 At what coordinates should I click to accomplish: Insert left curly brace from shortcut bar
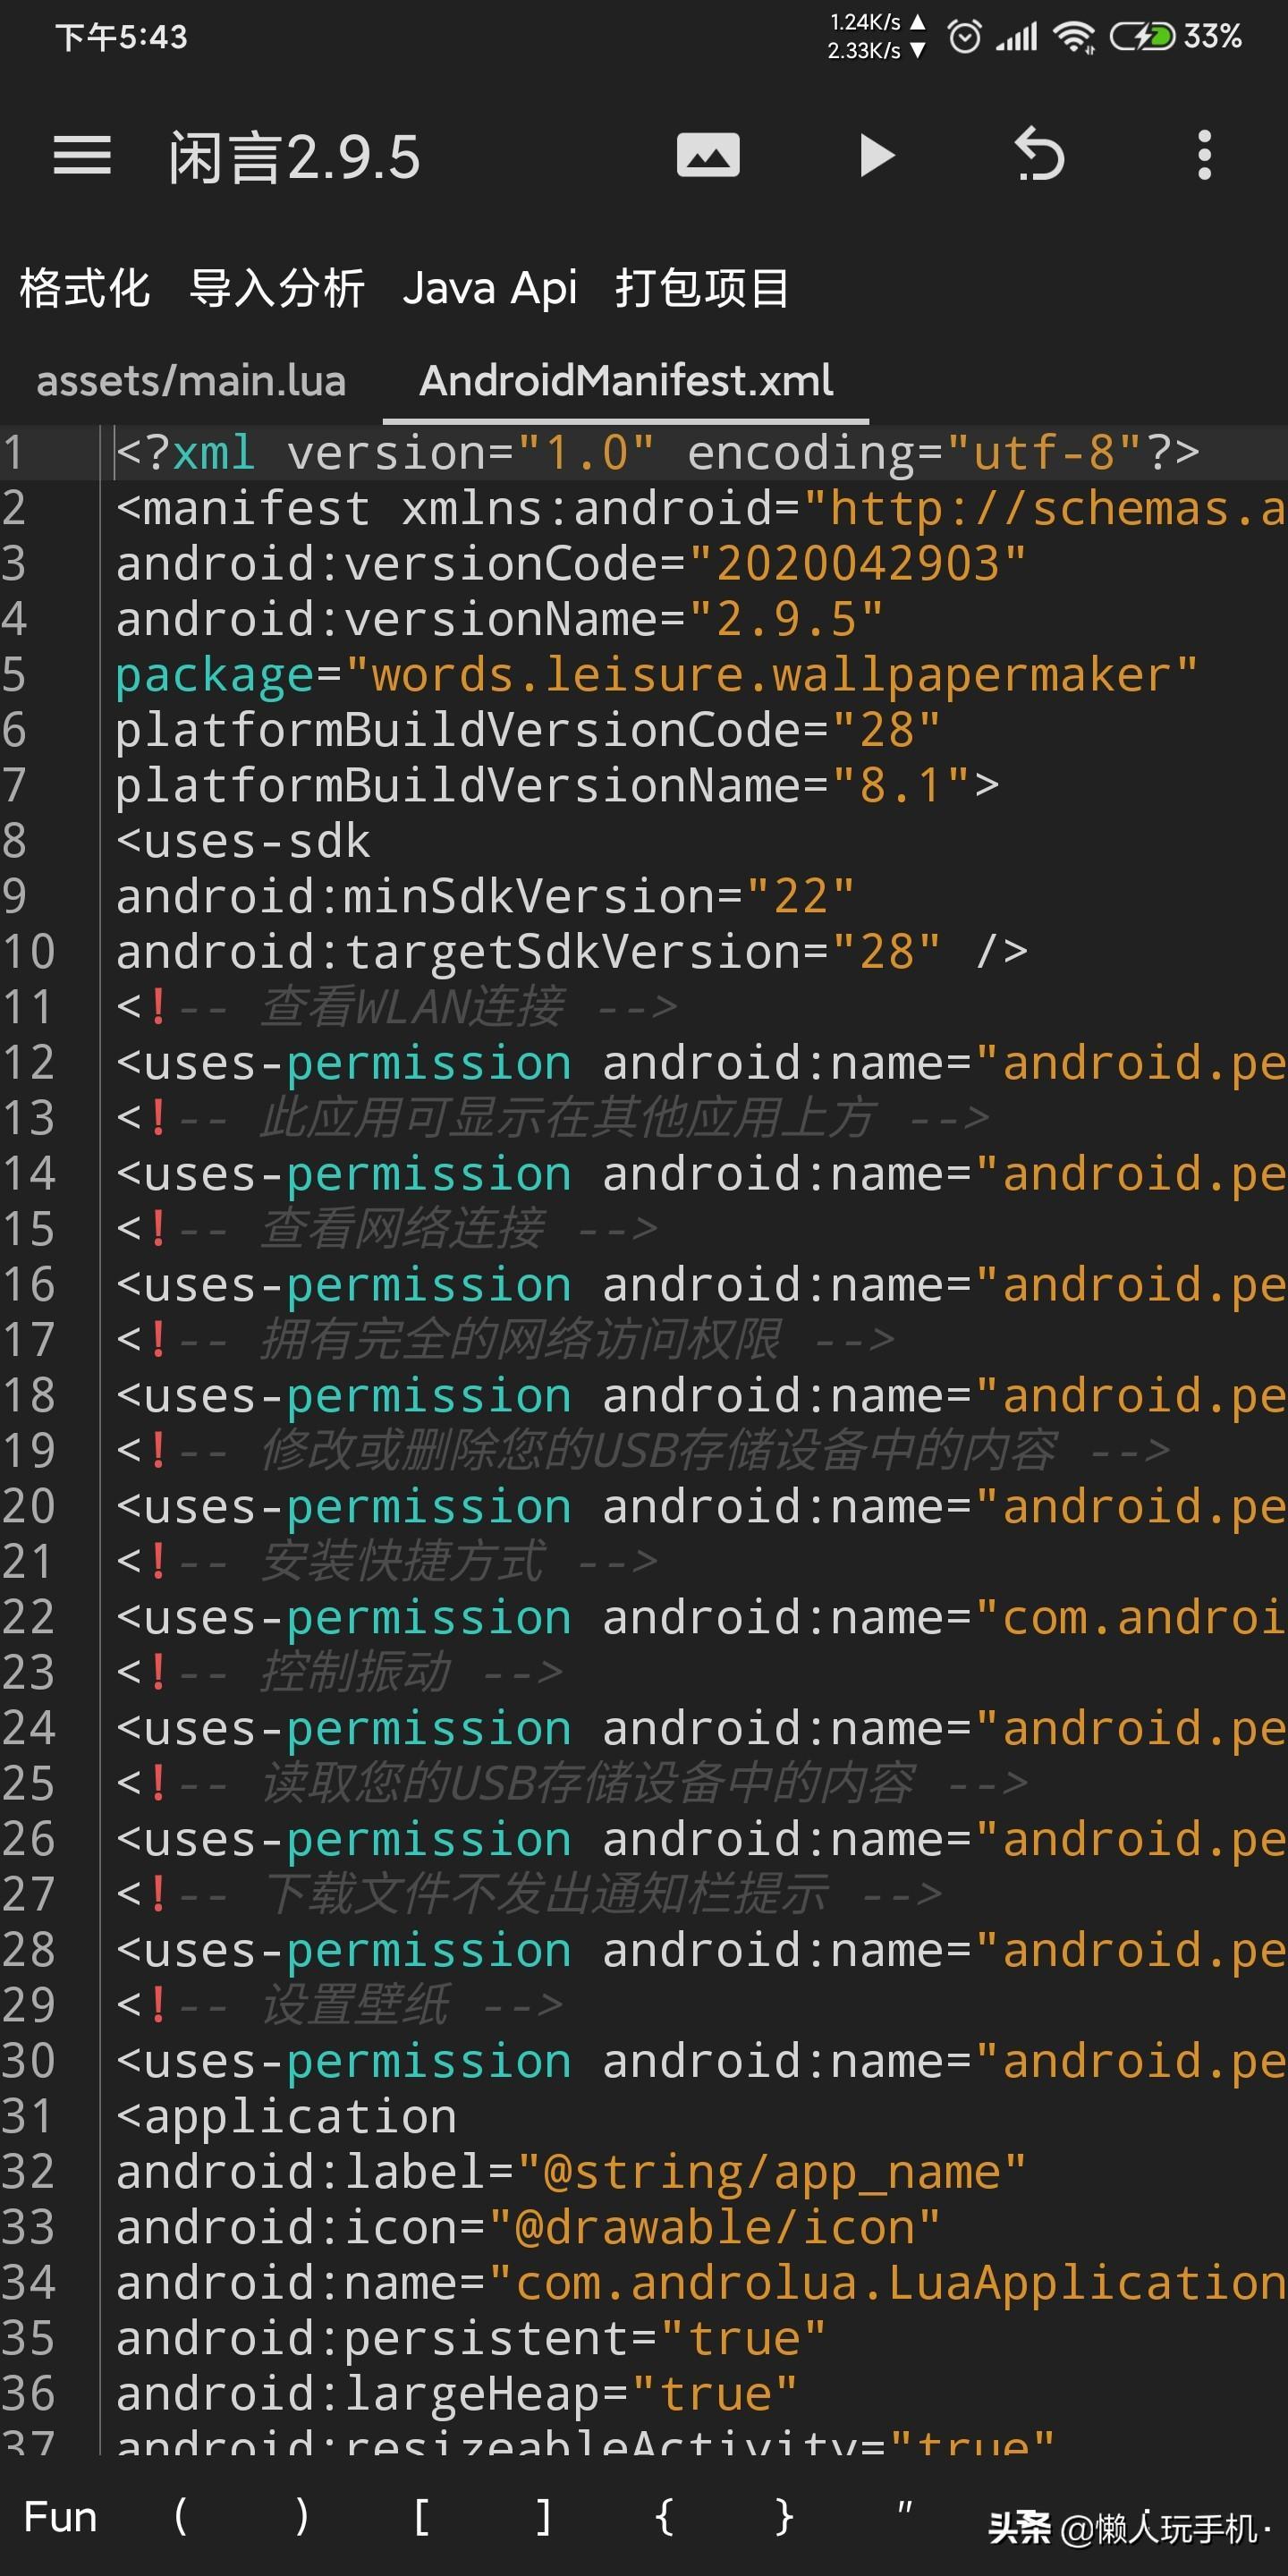663,2516
